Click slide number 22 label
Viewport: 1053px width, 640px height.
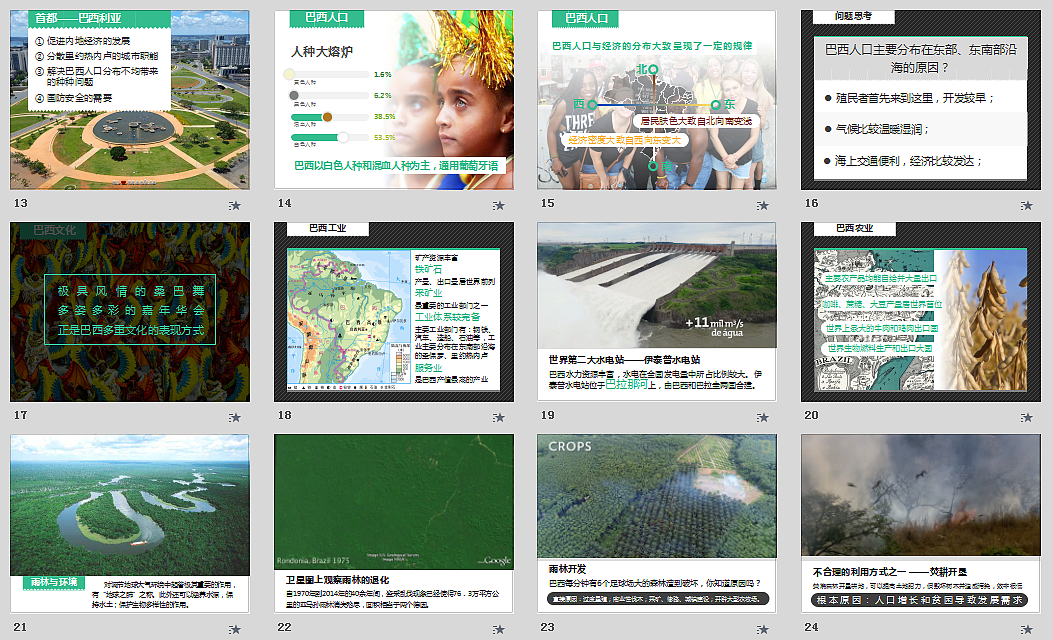[x=285, y=627]
